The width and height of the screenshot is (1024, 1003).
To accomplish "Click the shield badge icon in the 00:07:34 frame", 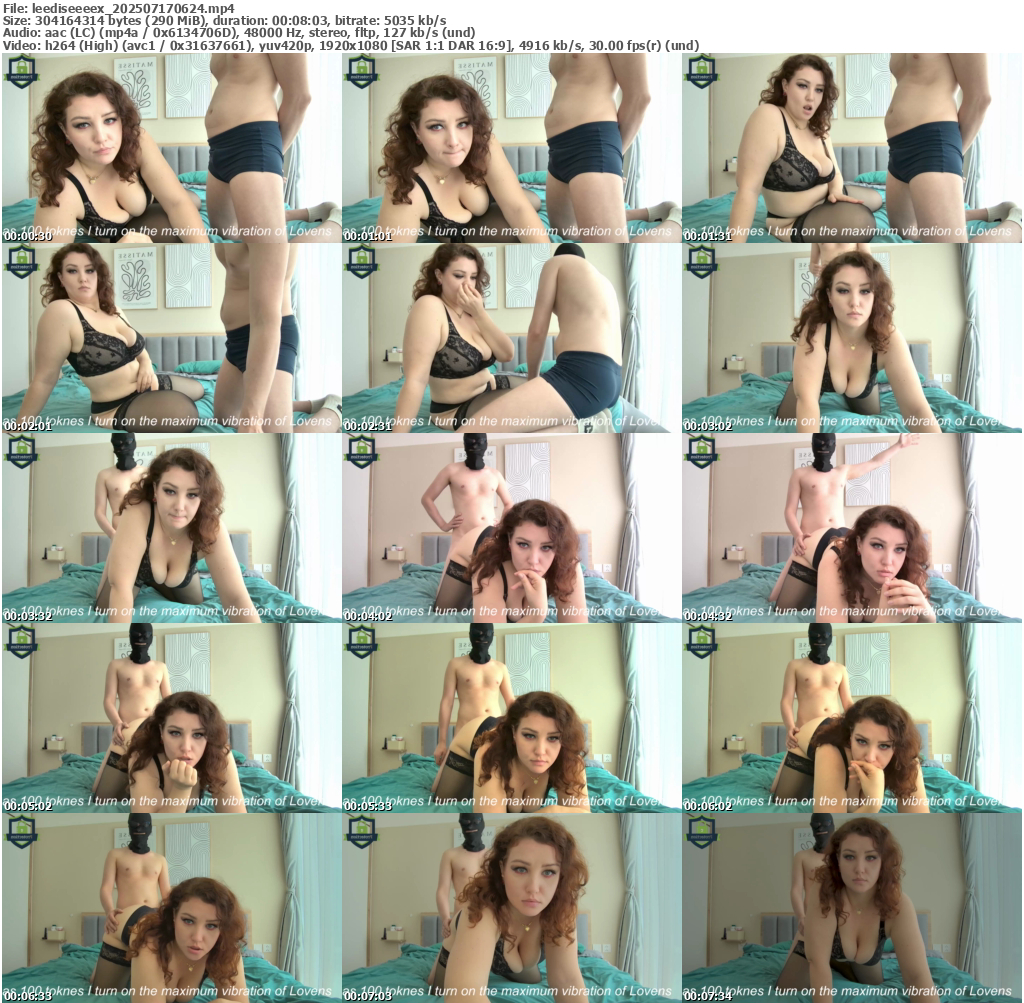I will click(x=700, y=831).
